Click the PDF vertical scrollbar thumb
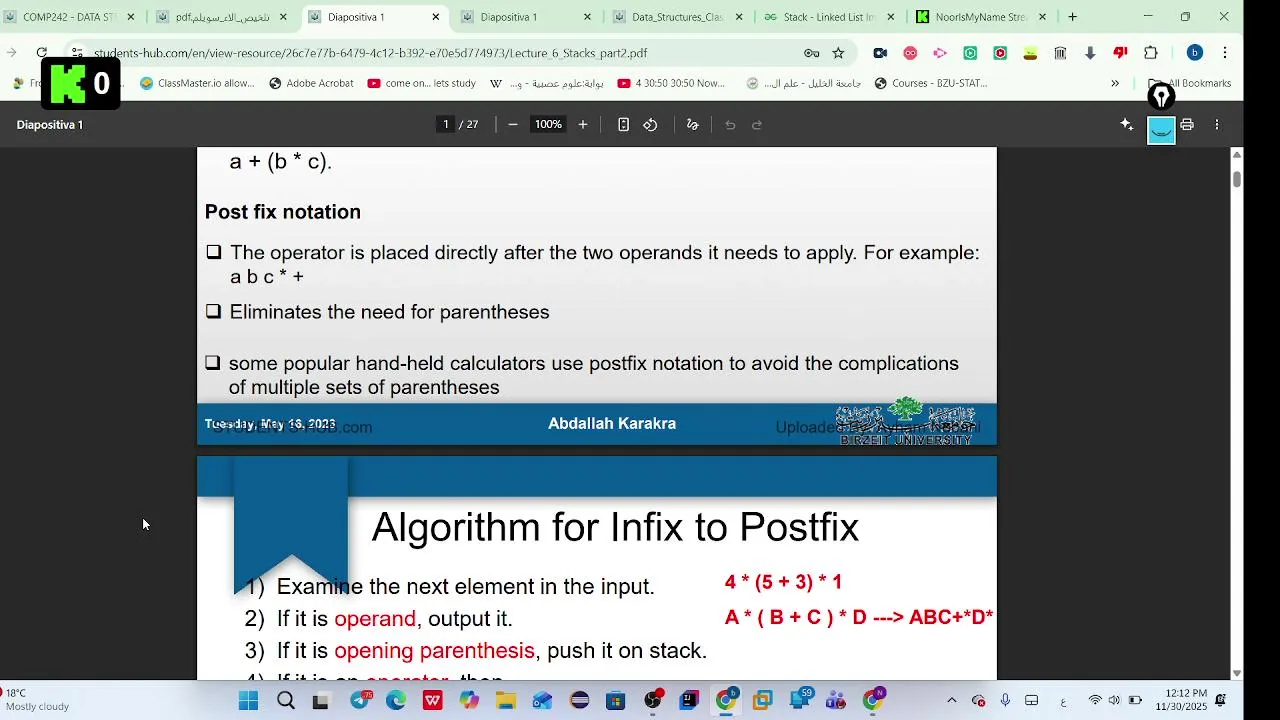1280x720 pixels. point(1237,179)
